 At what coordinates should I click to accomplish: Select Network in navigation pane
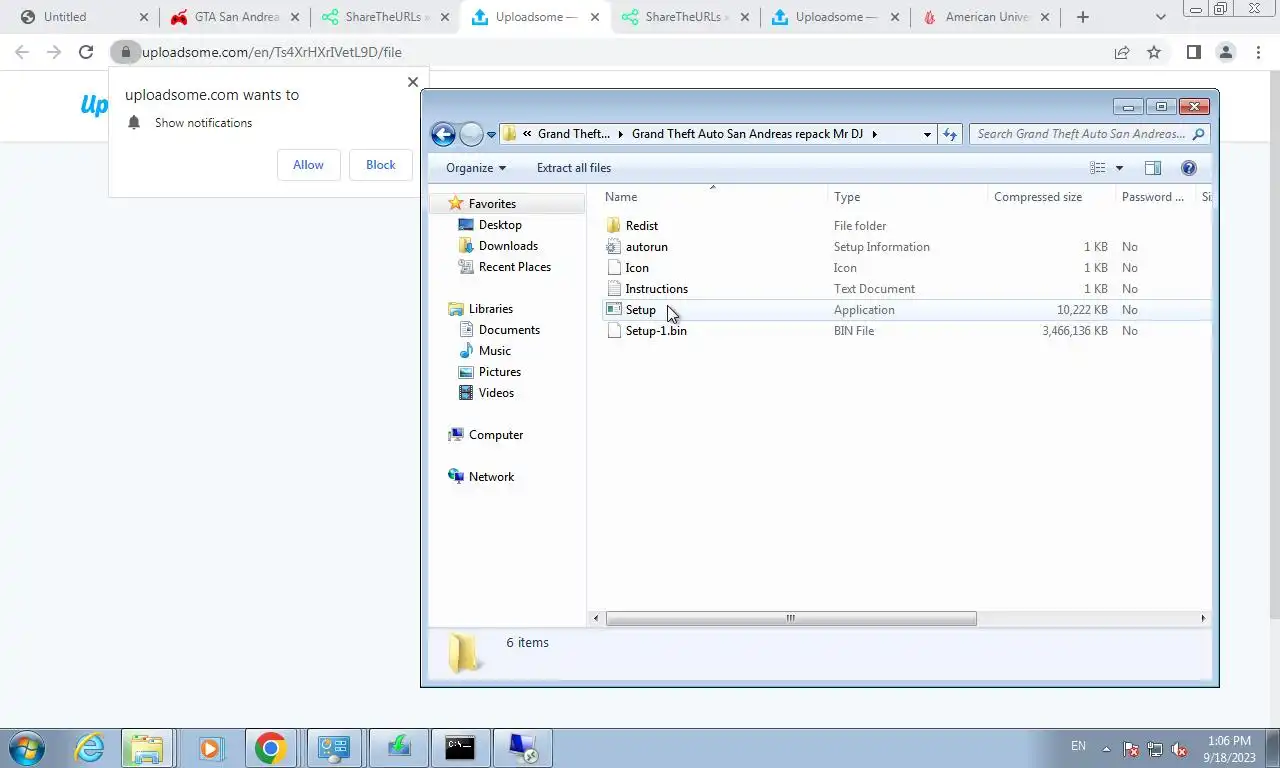pos(491,477)
